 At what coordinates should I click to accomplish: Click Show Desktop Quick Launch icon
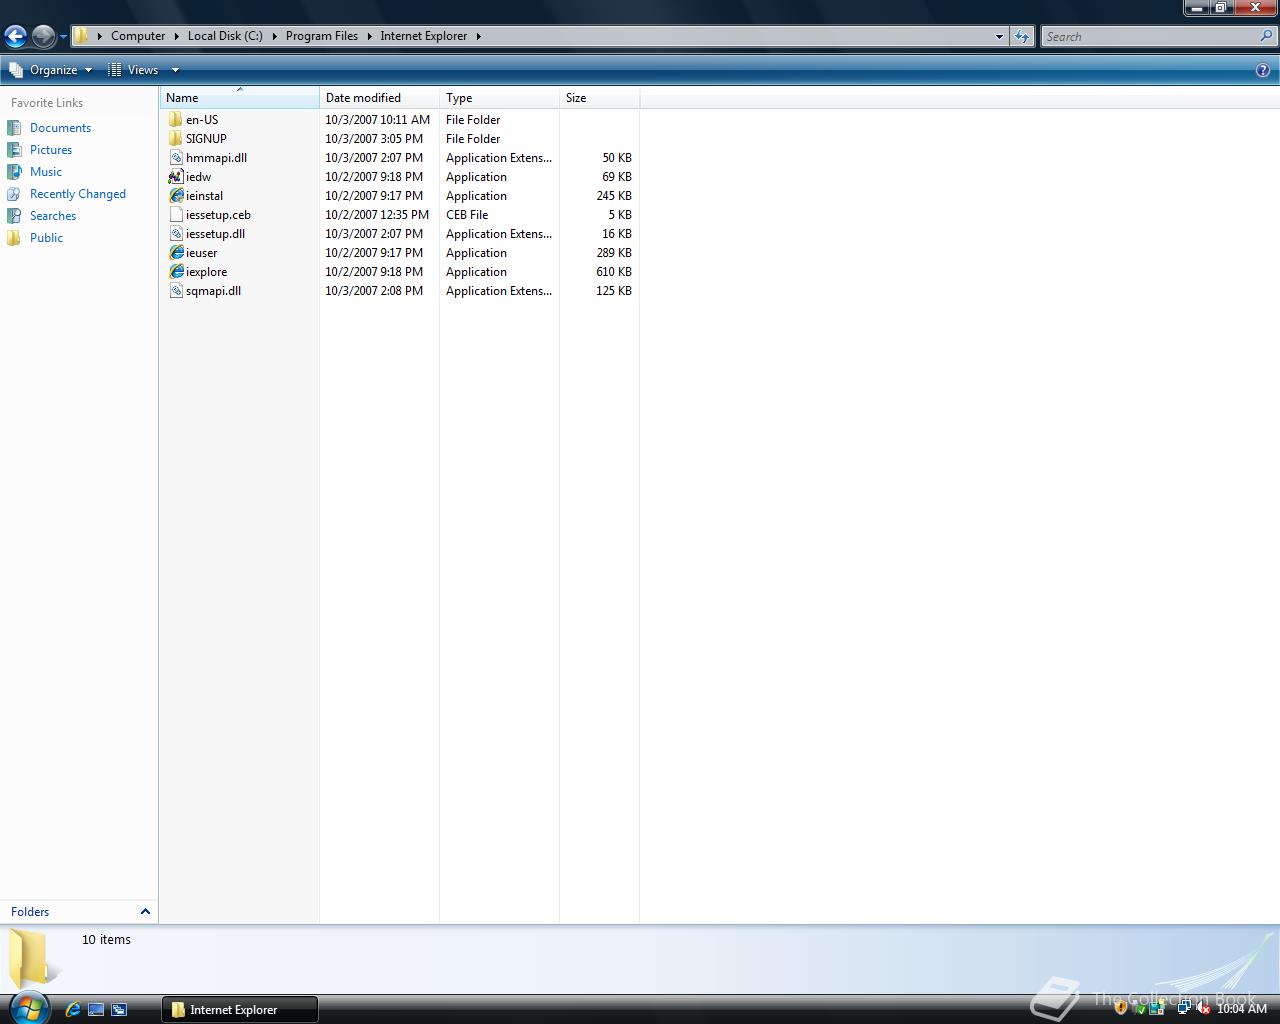[x=96, y=1009]
